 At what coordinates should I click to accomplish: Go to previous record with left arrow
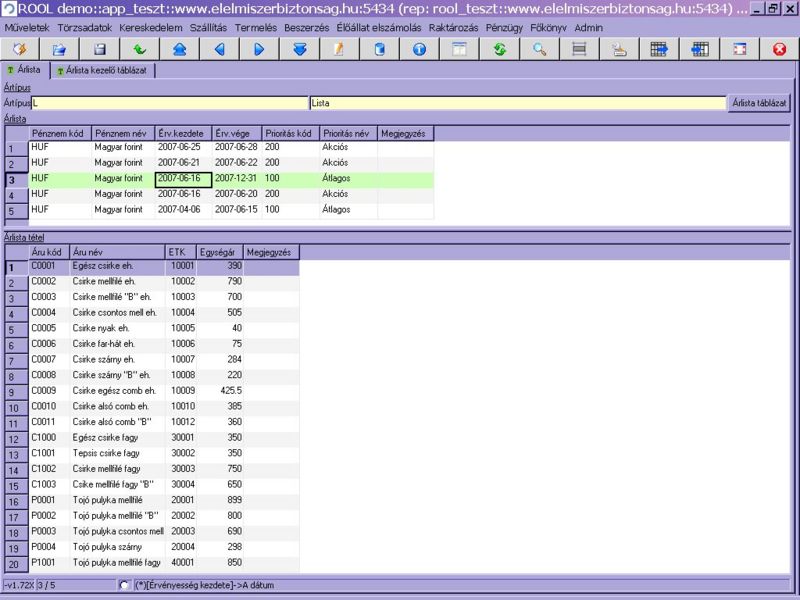pyautogui.click(x=219, y=49)
